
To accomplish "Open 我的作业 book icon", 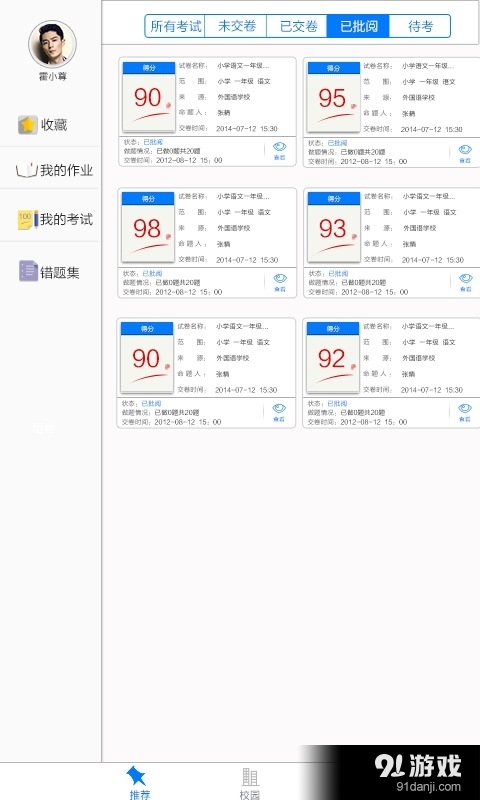I will (x=27, y=170).
